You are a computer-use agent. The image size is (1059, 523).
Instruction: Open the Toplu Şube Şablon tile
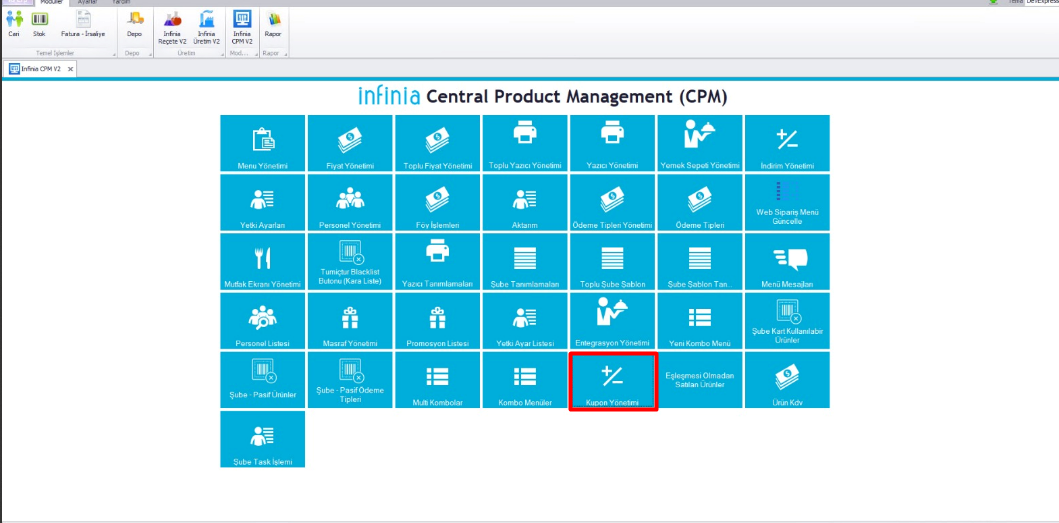click(x=612, y=262)
